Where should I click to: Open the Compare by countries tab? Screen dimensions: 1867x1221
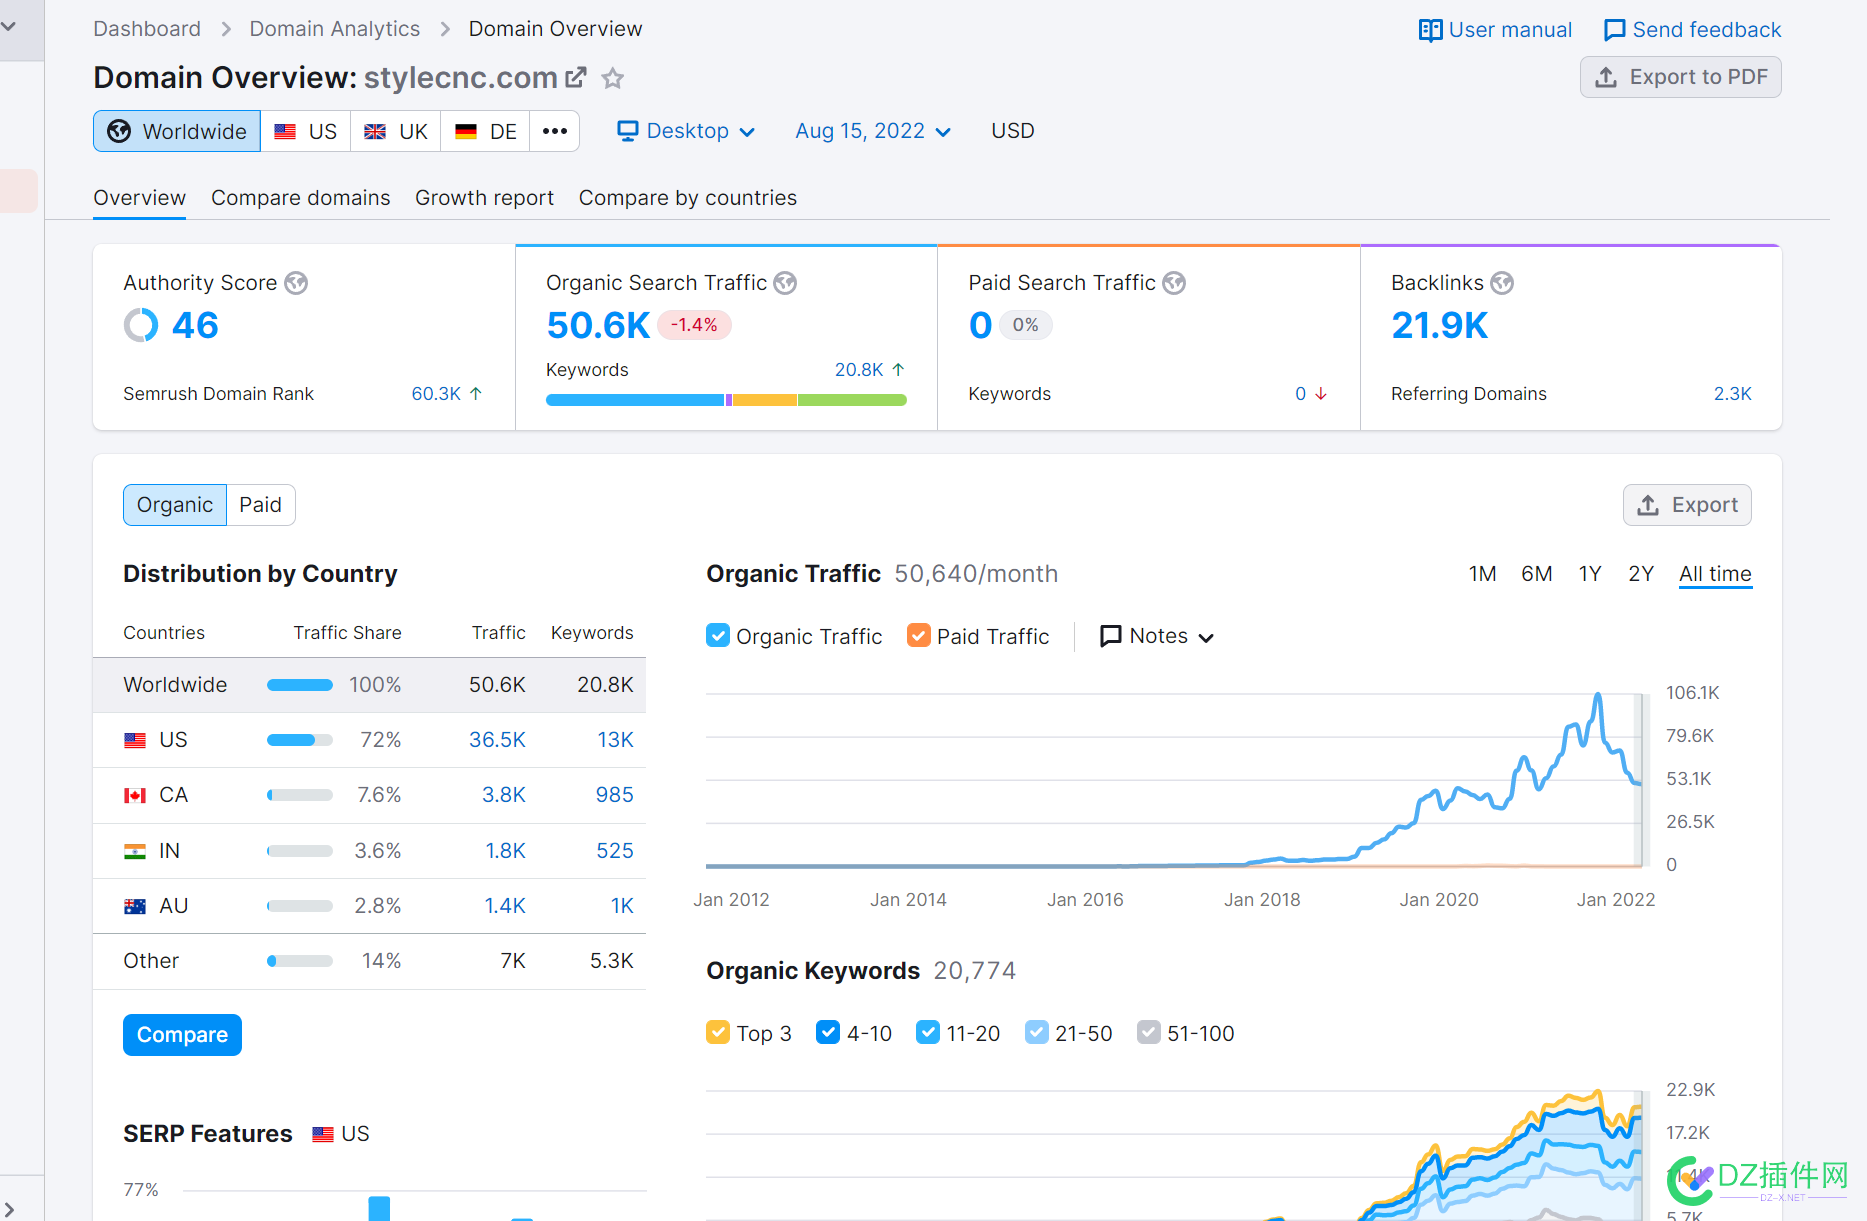click(688, 198)
